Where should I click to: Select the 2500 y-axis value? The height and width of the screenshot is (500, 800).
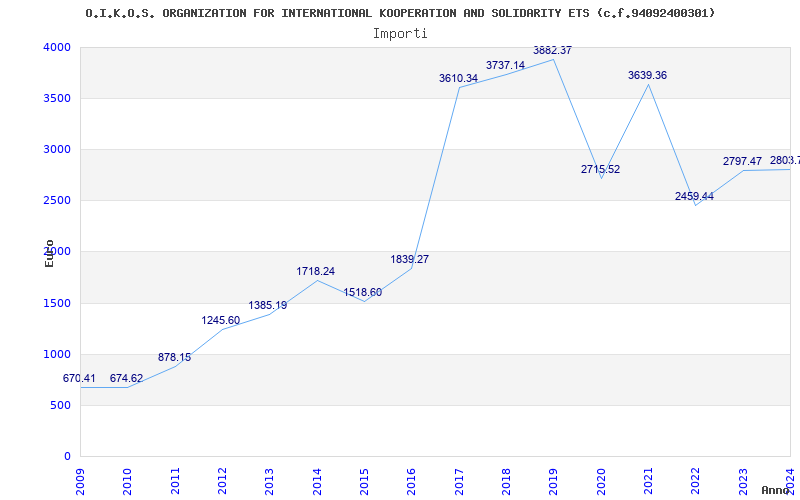click(x=57, y=201)
